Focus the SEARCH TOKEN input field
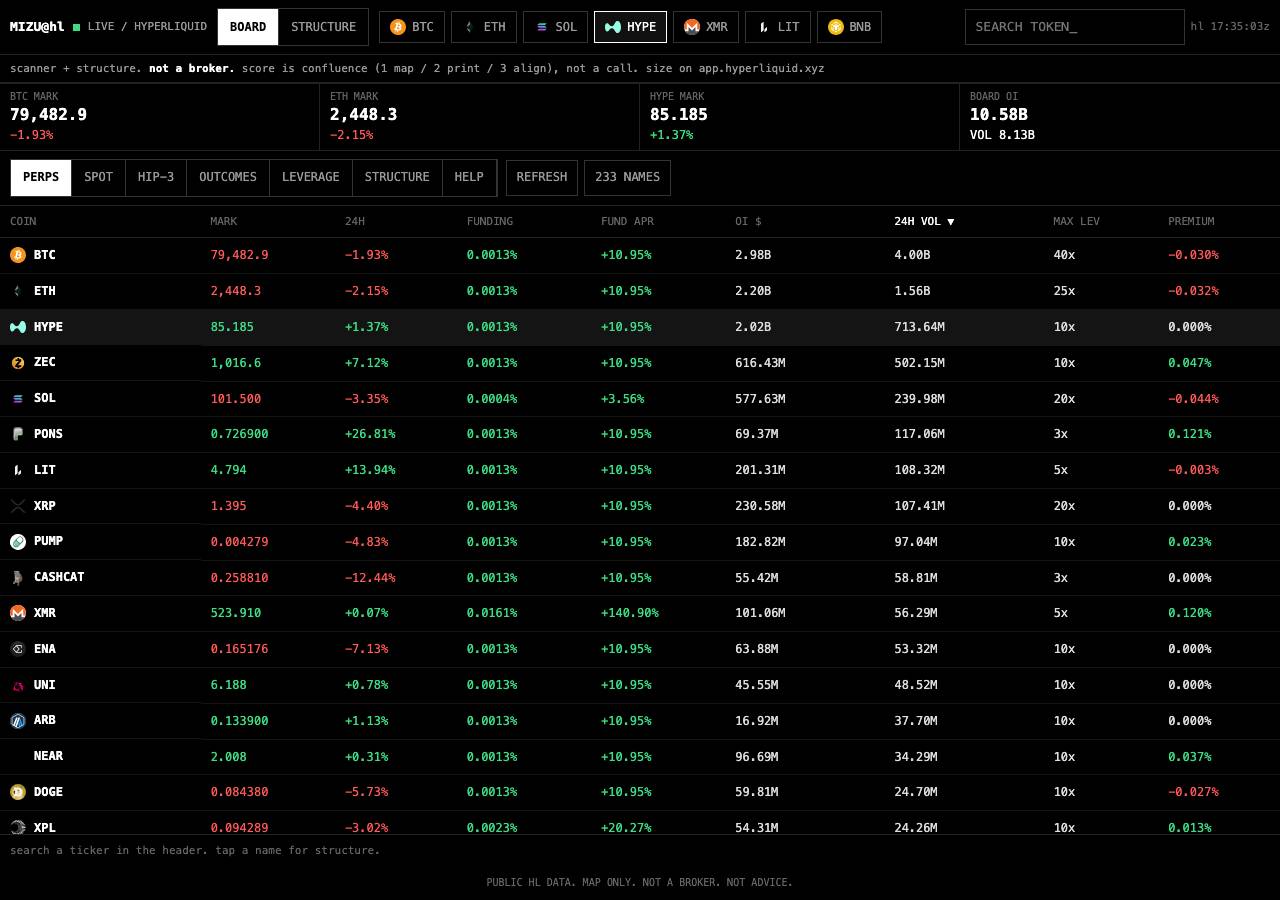The image size is (1280, 900). [1075, 27]
